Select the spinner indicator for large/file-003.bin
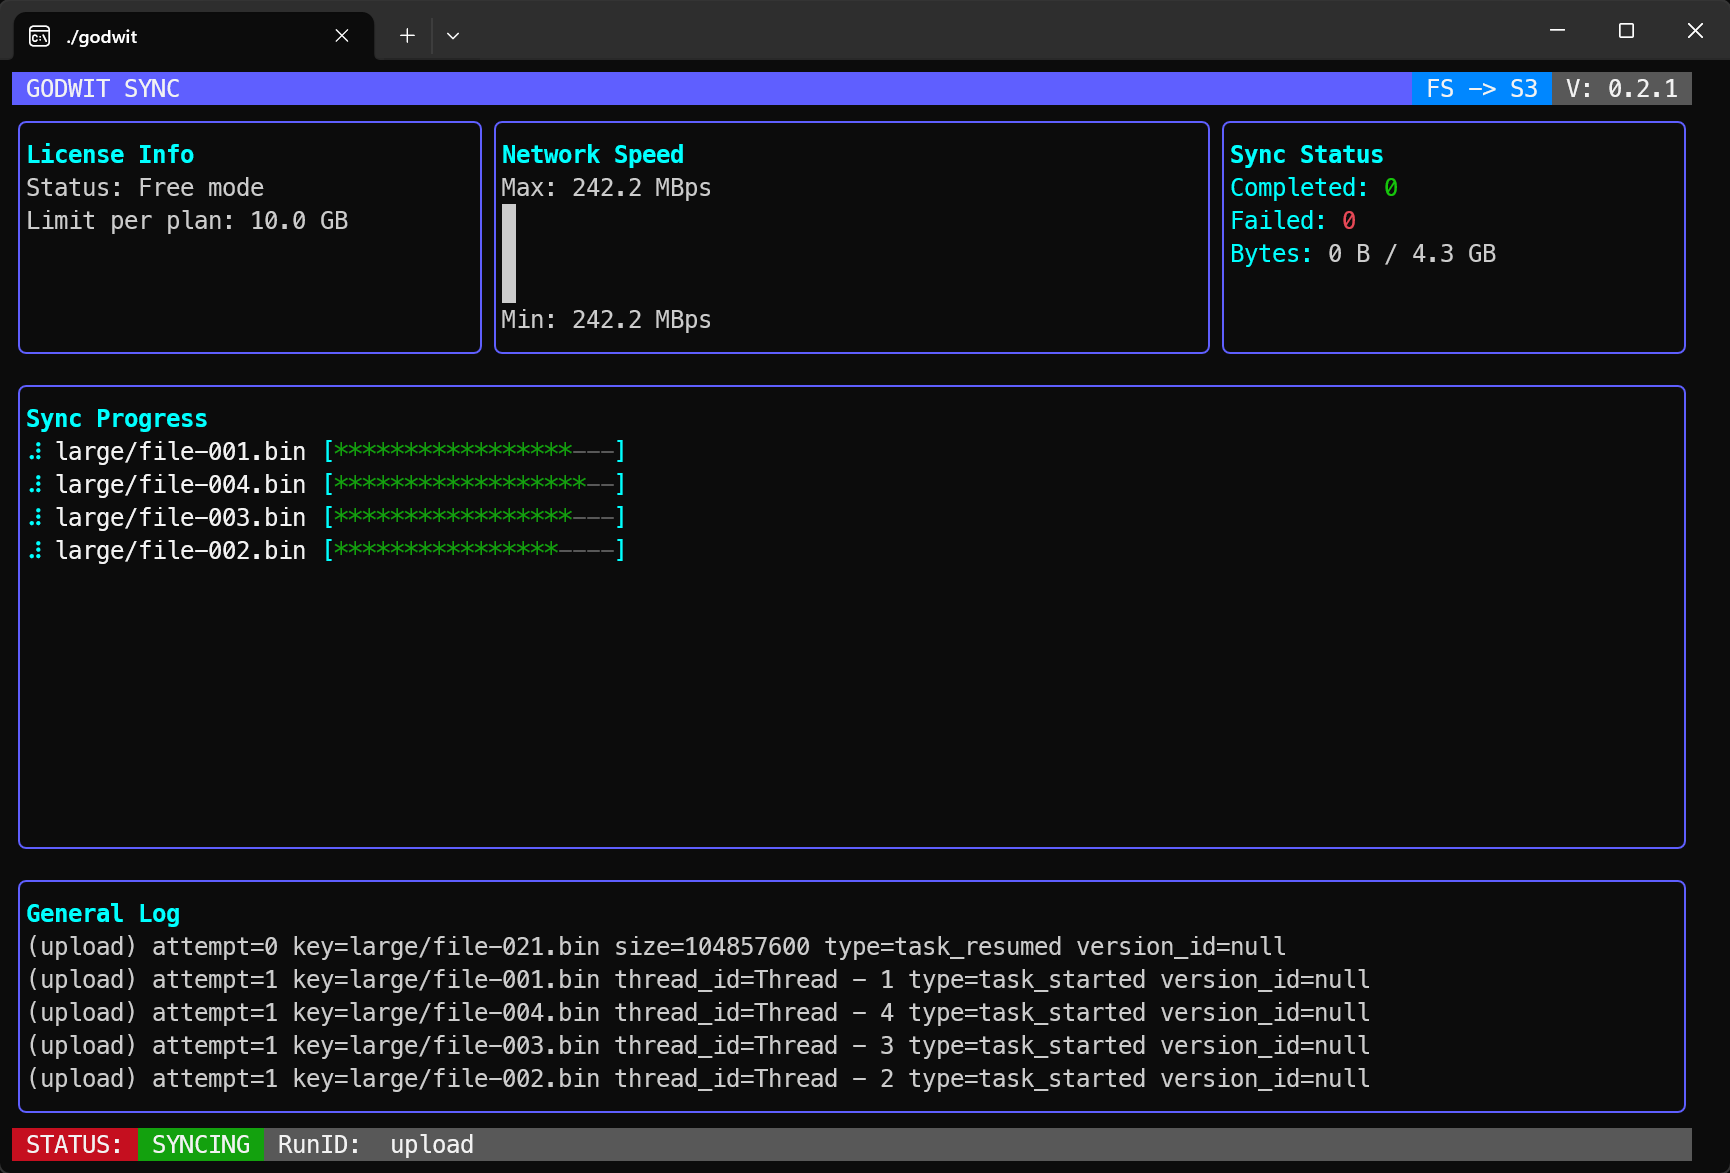This screenshot has width=1730, height=1173. [36, 517]
